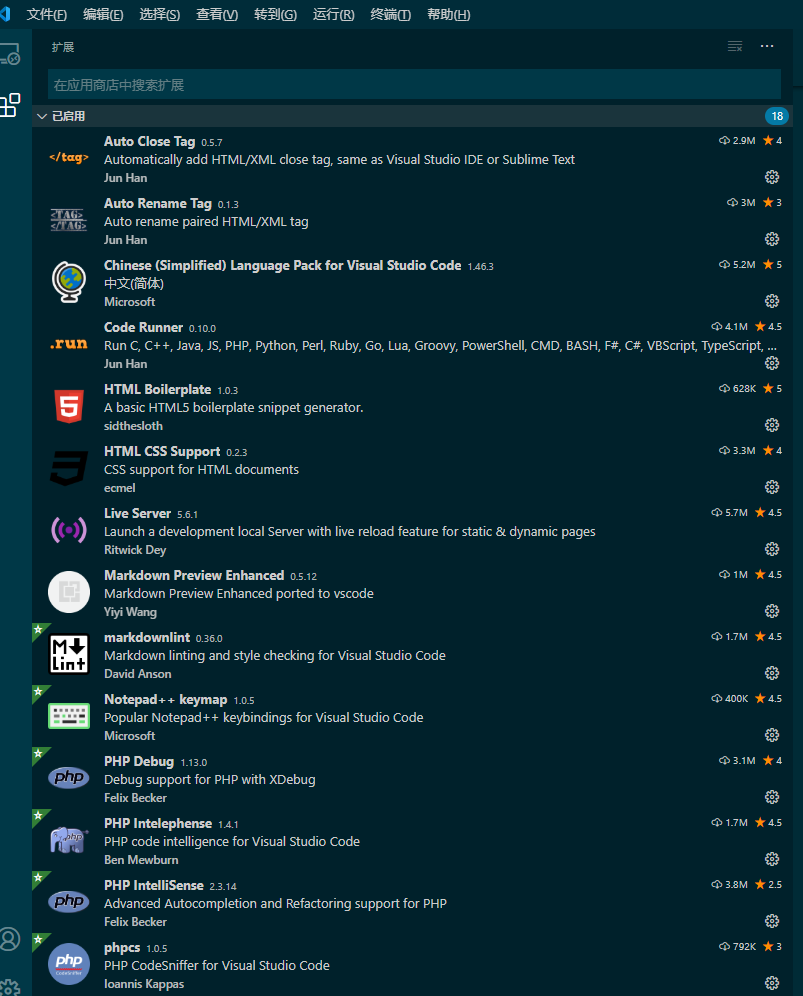Click author name Yiyi Wang
Viewport: 803px width, 996px height.
[130, 612]
